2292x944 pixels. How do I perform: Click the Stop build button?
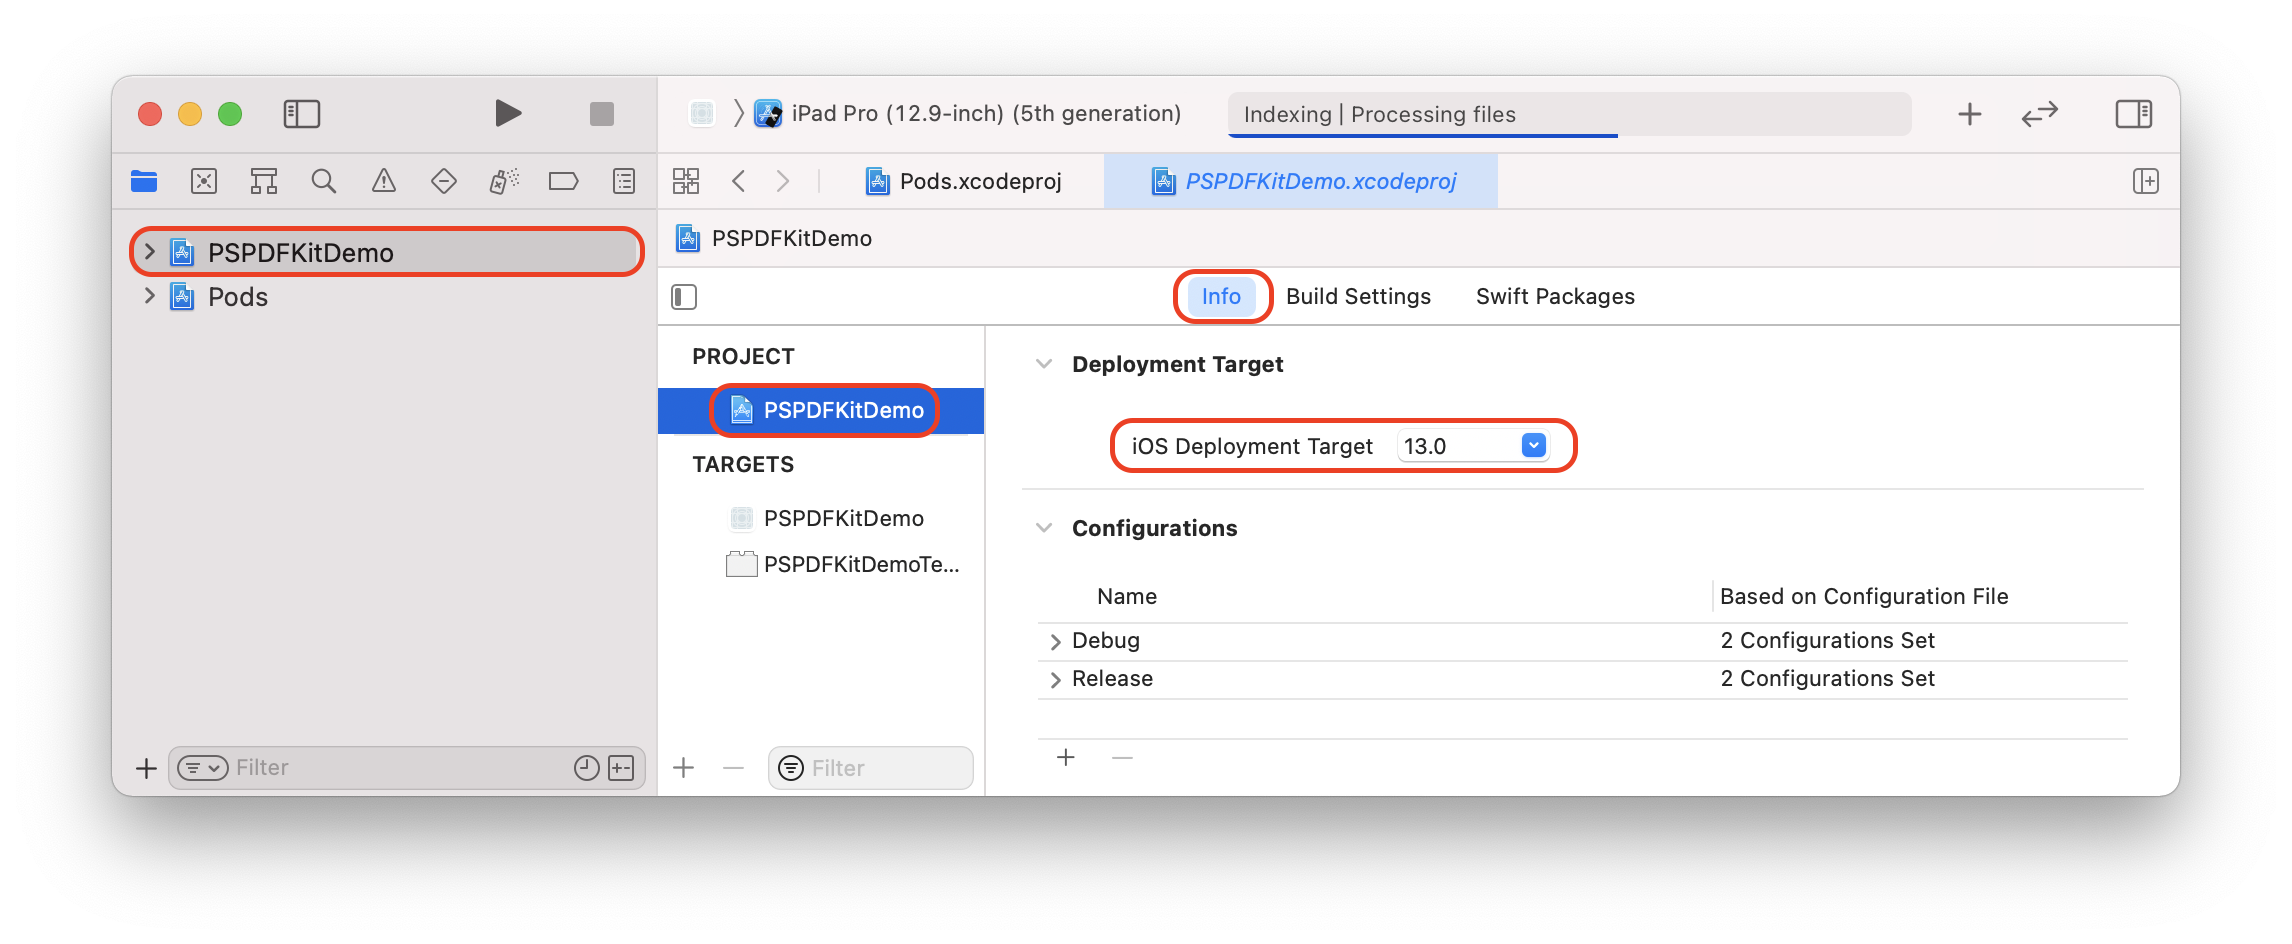[x=601, y=114]
